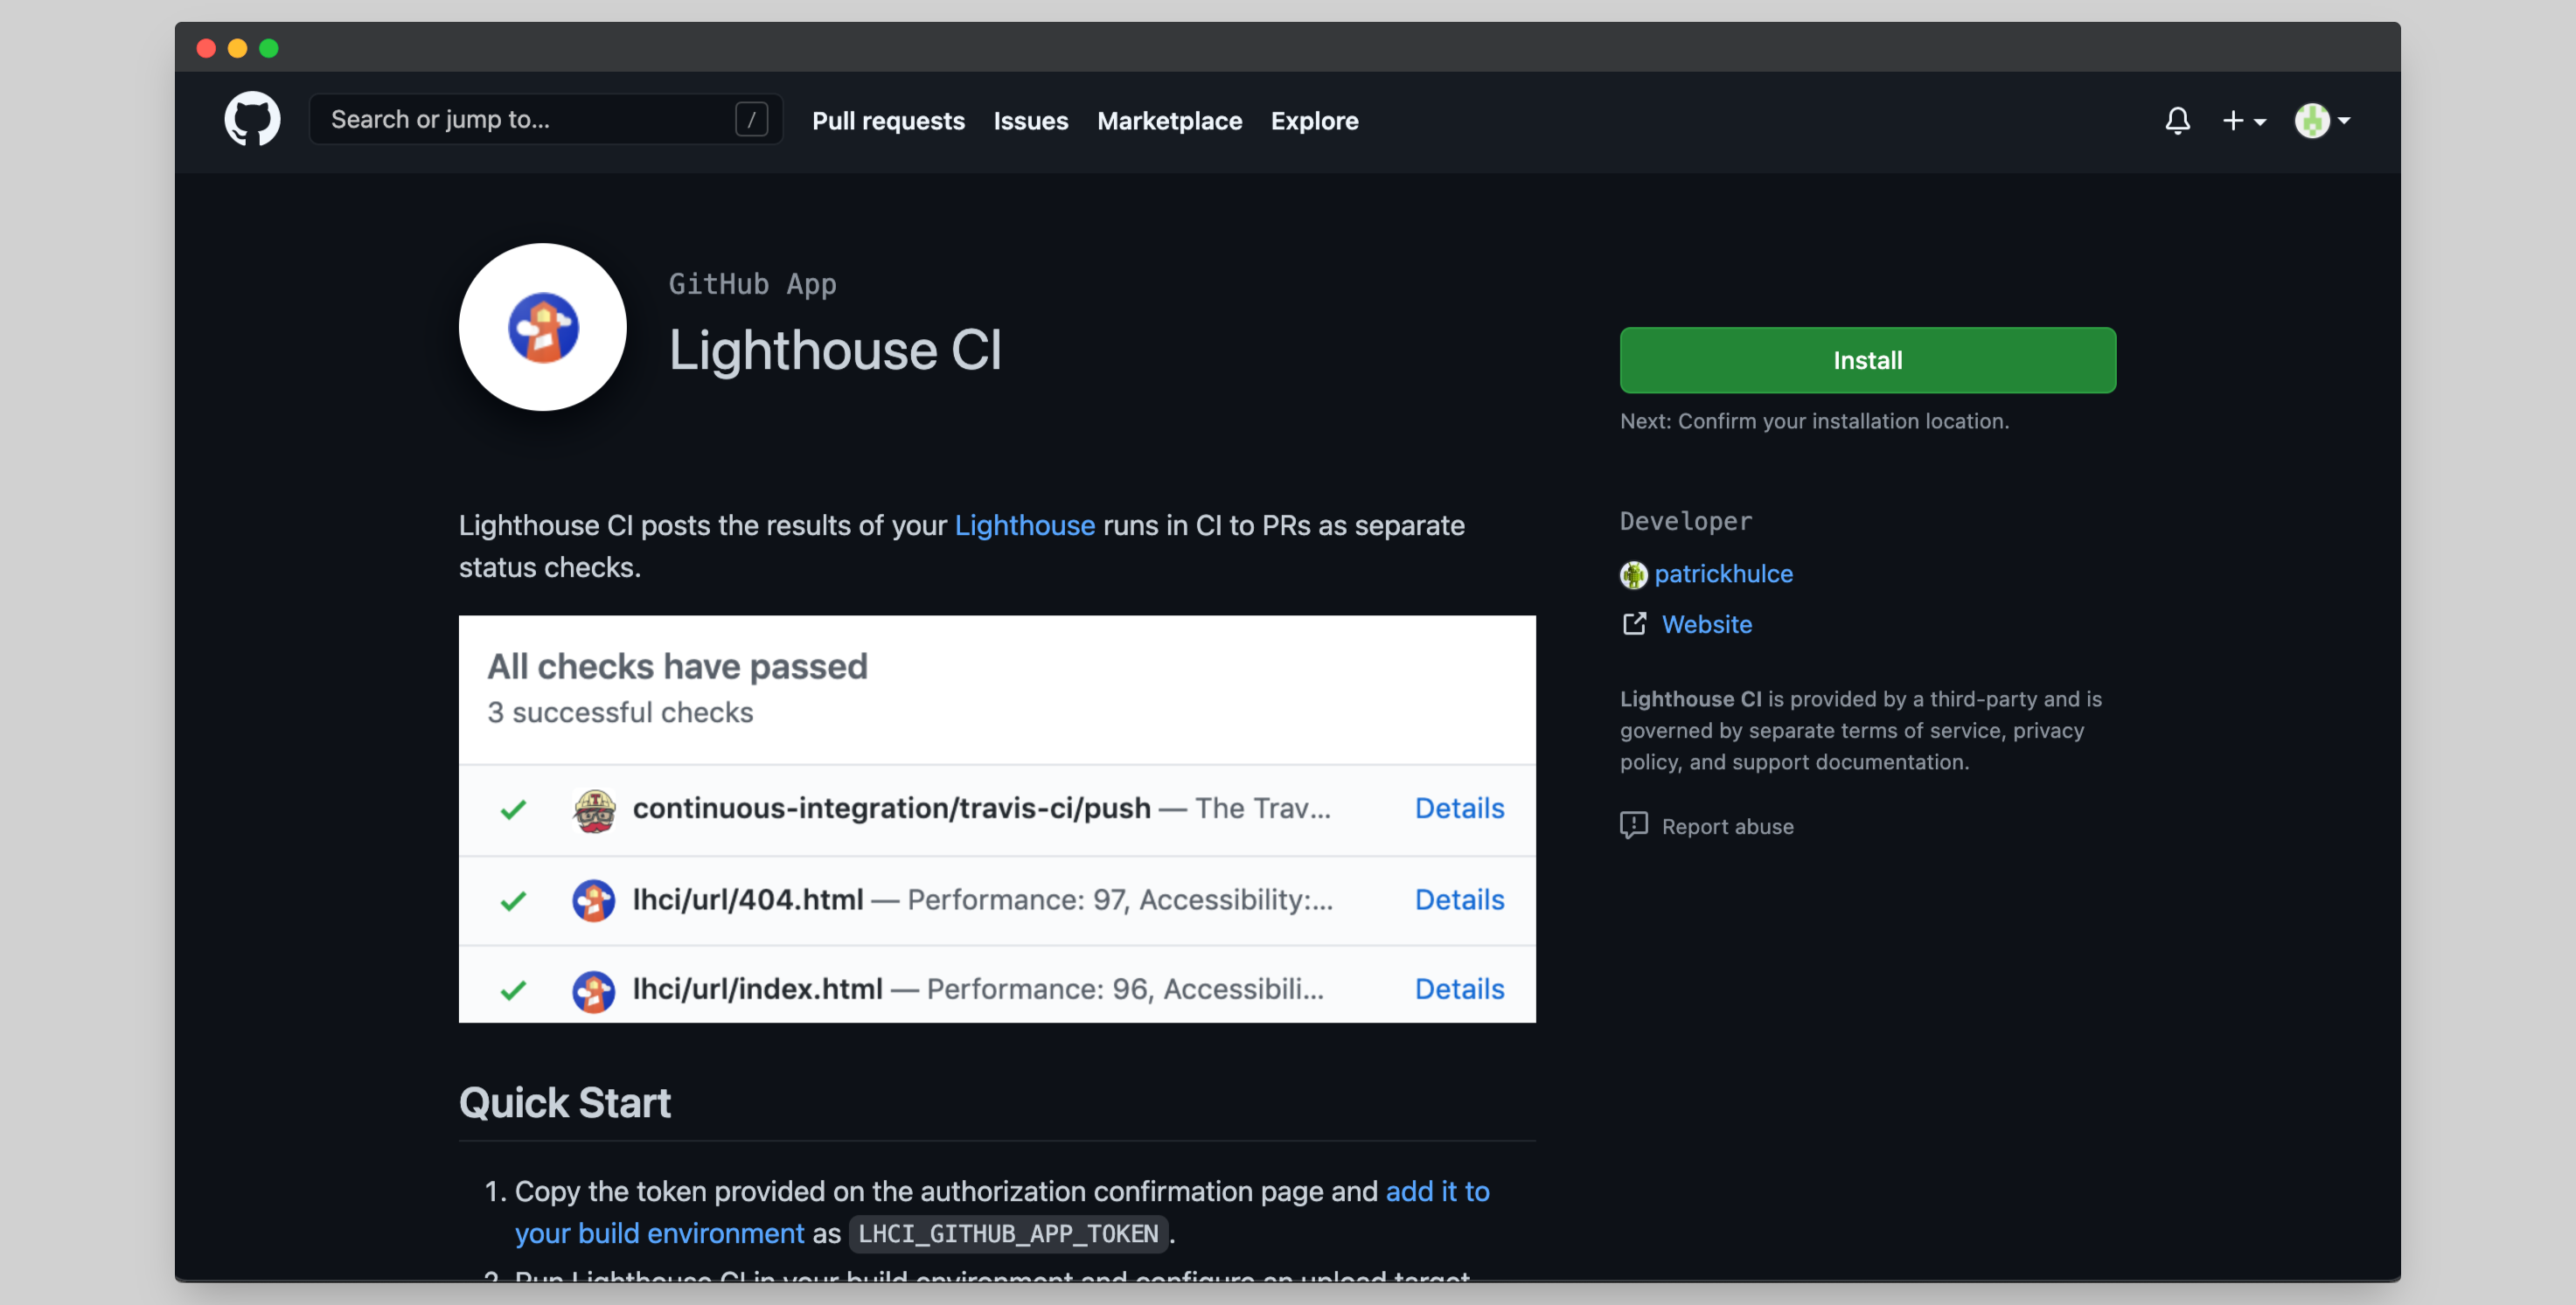
Task: Close the window with the red button
Action: (206, 48)
